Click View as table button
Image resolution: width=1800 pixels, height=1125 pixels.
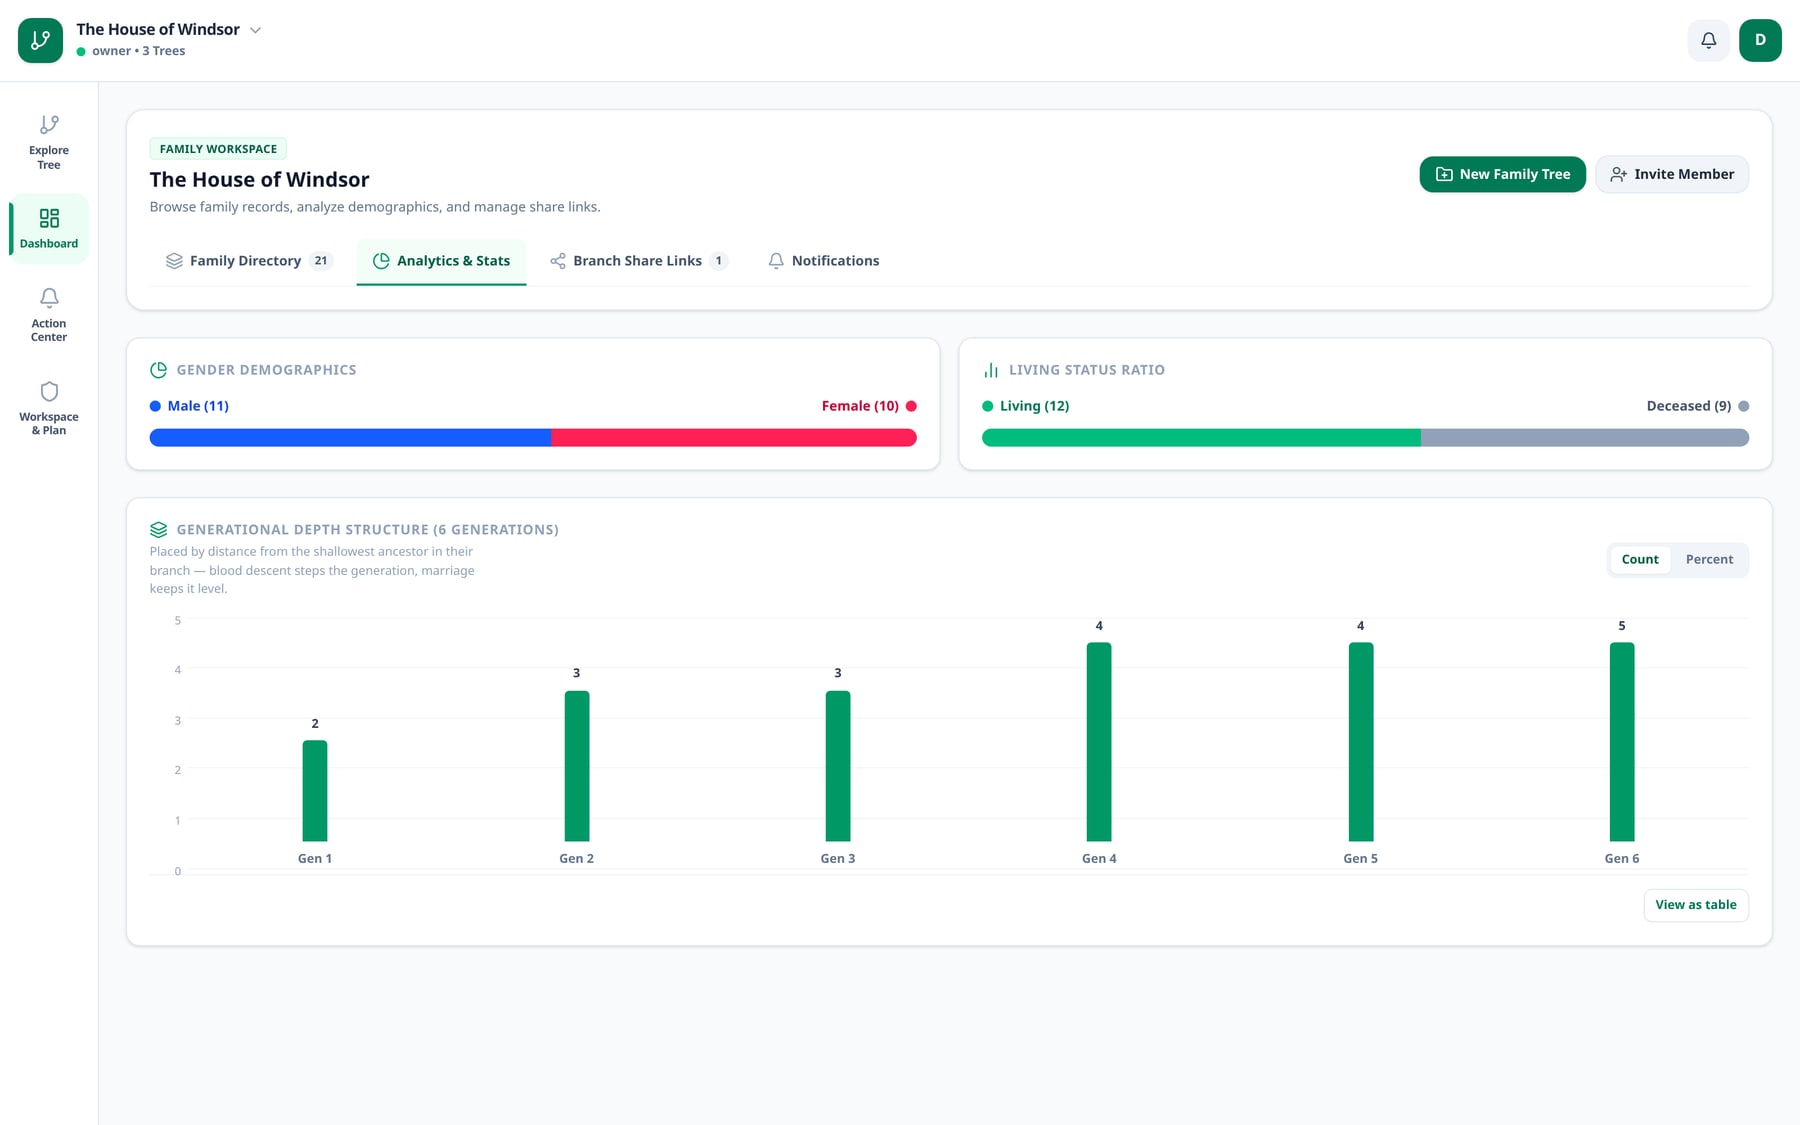[x=1696, y=905]
